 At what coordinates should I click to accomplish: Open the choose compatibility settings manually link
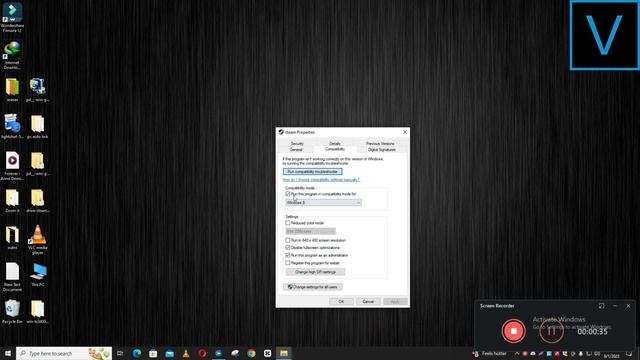point(321,180)
